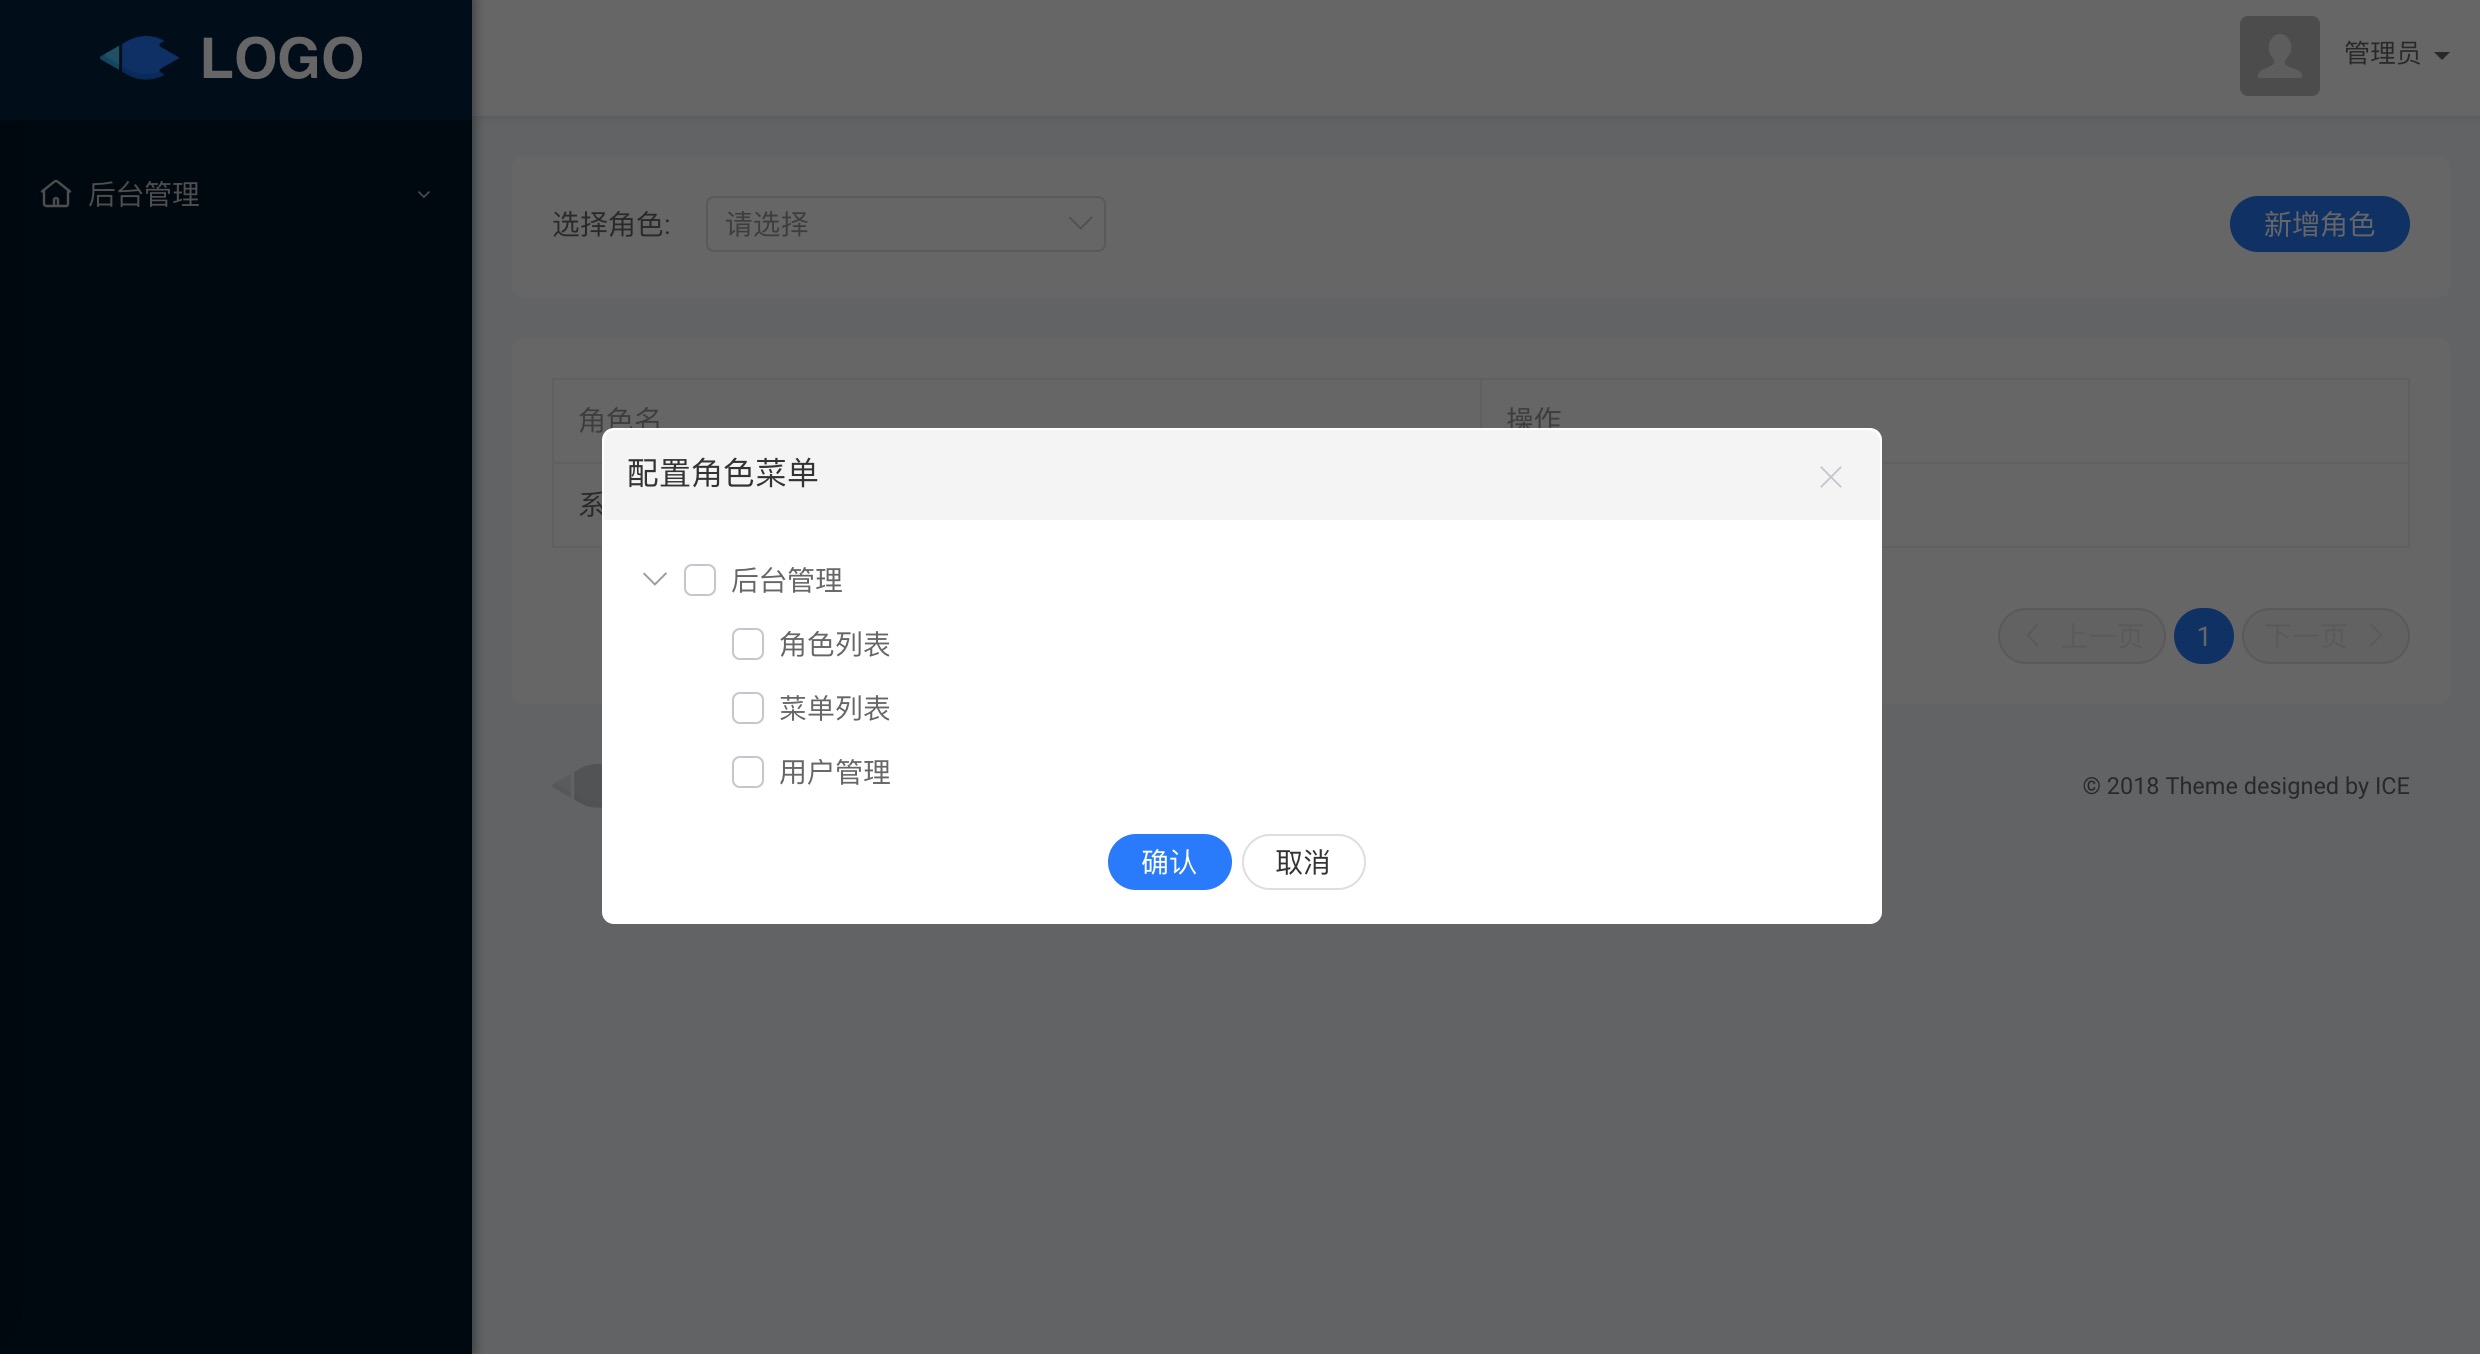Close the 配置角色菜单 dialog with X icon
This screenshot has width=2480, height=1354.
click(1830, 477)
